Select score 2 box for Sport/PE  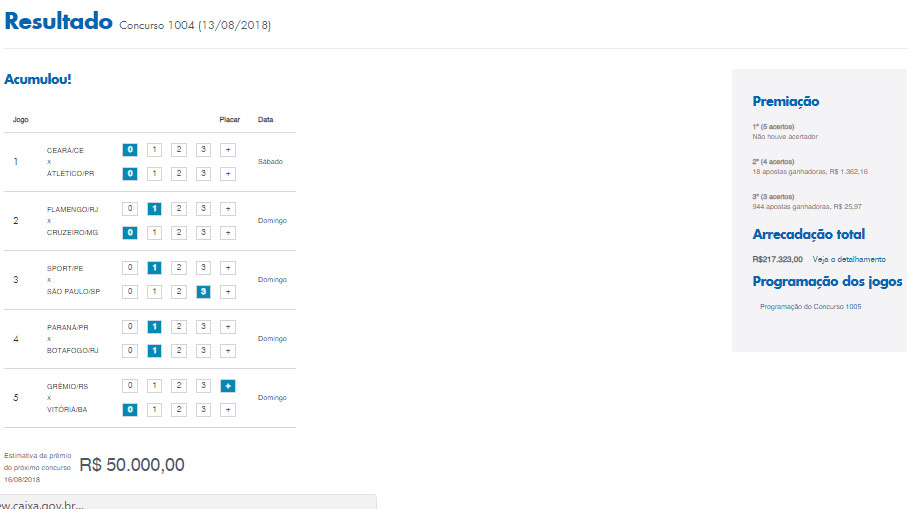179,268
